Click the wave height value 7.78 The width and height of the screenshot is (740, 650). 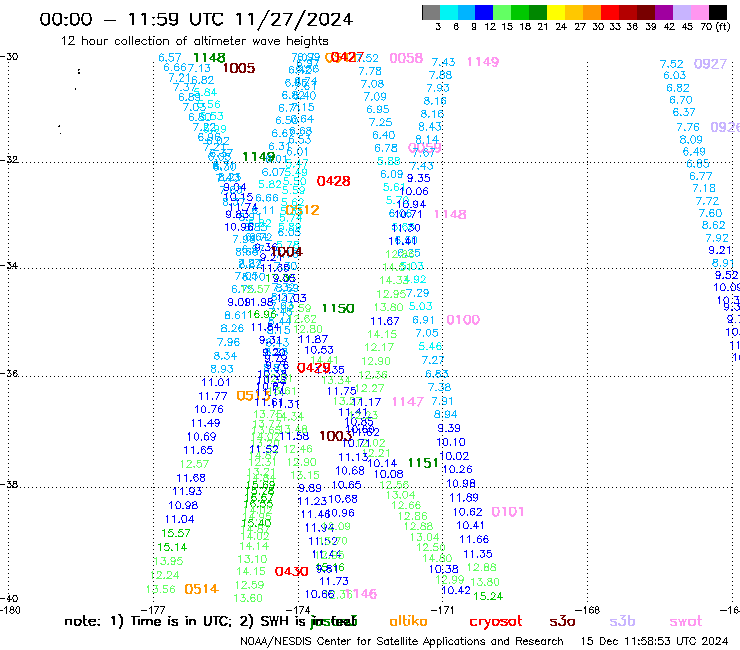370,71
